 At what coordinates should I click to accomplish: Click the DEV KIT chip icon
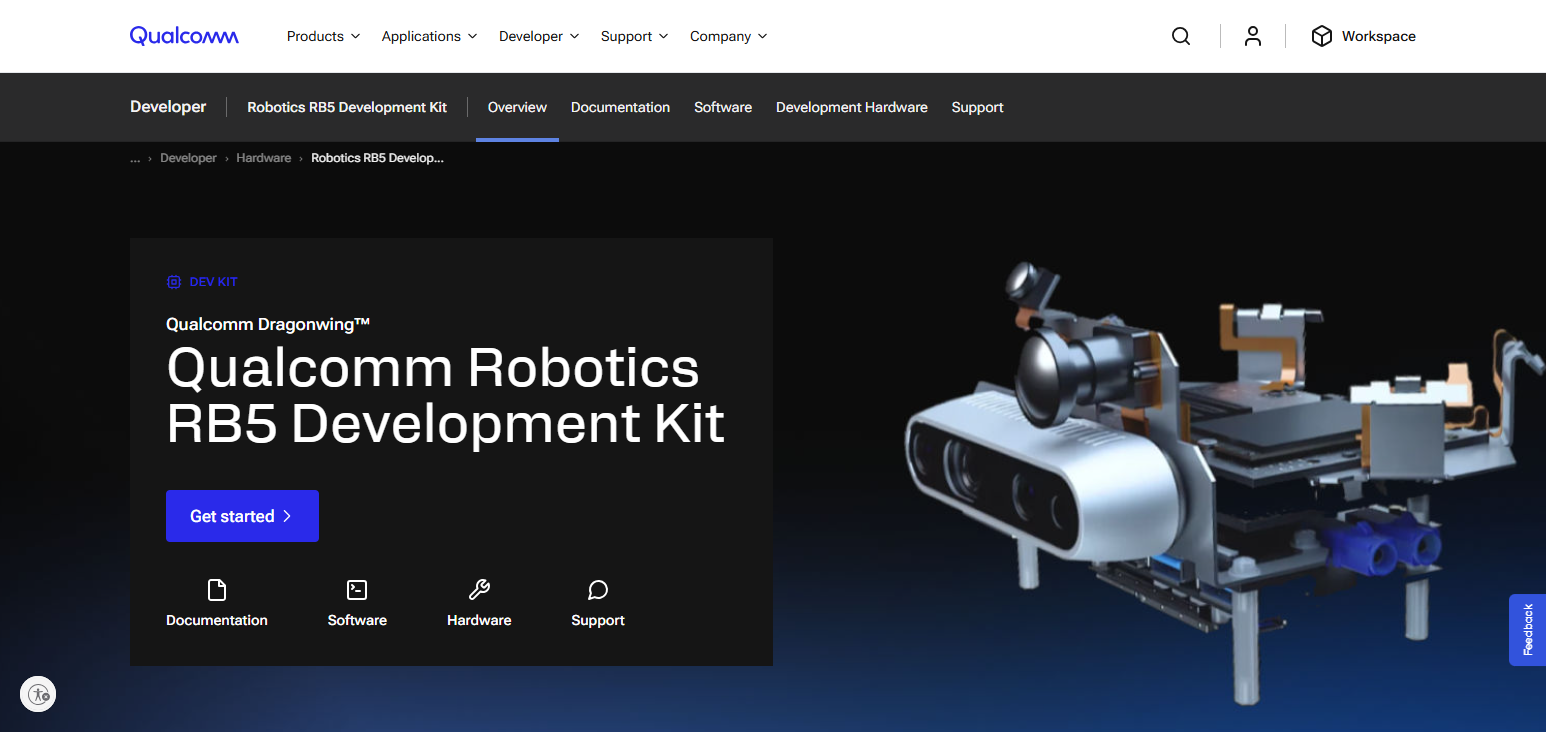point(174,282)
